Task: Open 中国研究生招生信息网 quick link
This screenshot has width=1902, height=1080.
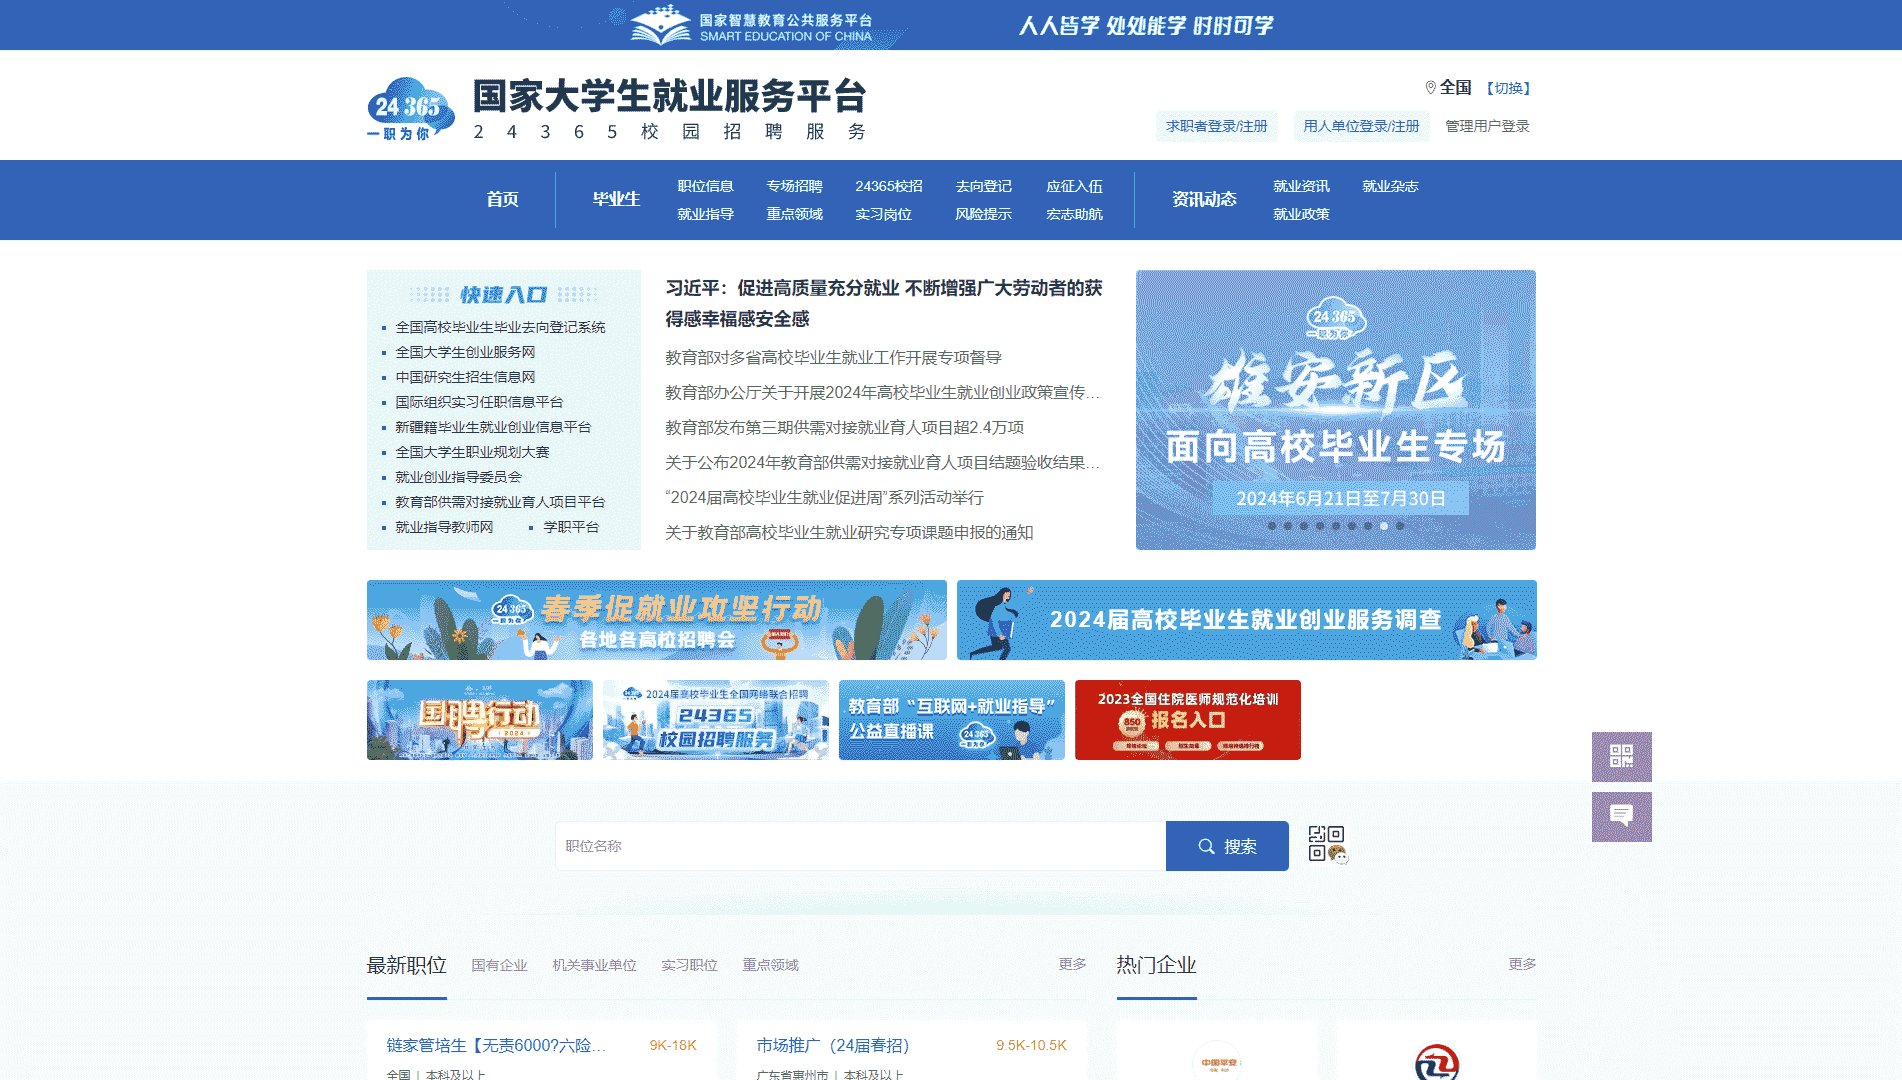Action: (465, 377)
